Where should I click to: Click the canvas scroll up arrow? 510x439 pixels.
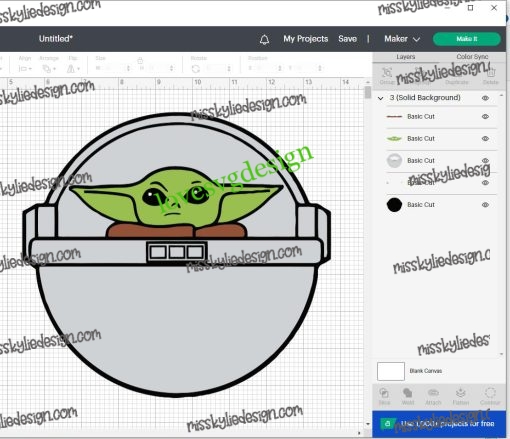tap(368, 82)
